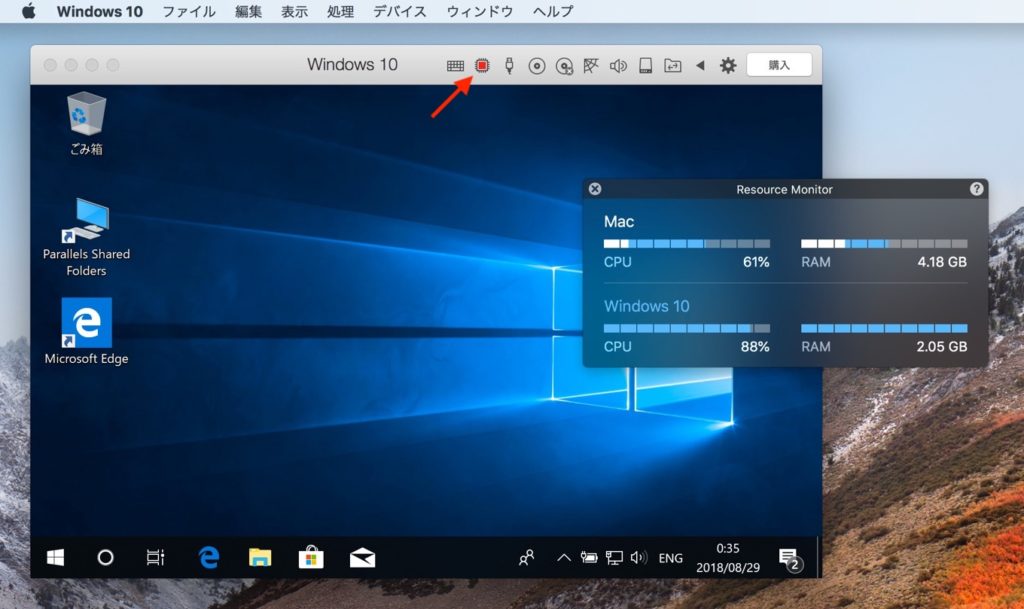The height and width of the screenshot is (609, 1024).
Task: Launch Microsoft Edge from the taskbar
Action: click(207, 560)
